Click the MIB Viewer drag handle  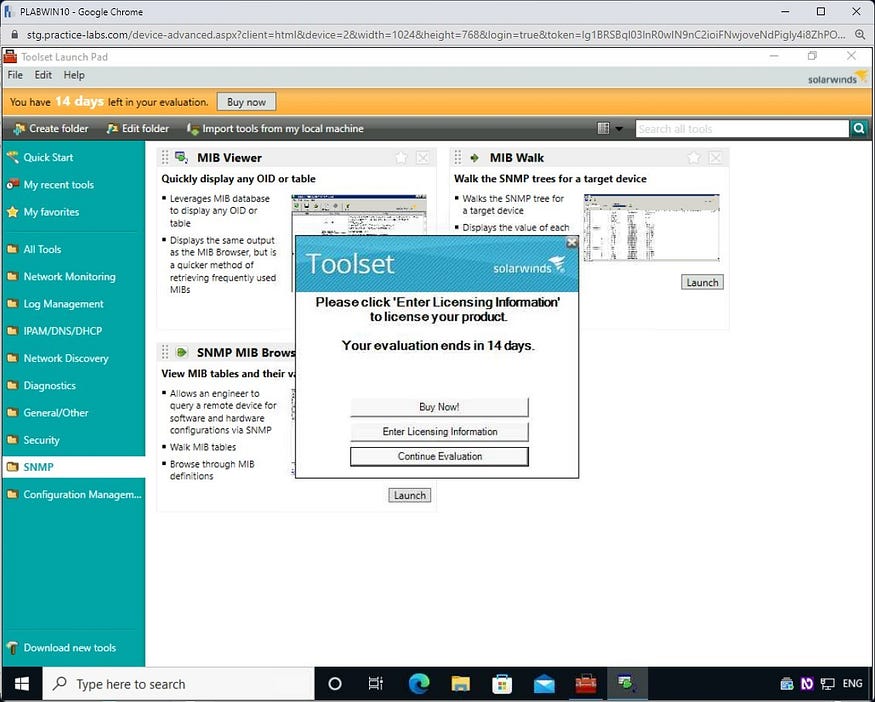165,157
